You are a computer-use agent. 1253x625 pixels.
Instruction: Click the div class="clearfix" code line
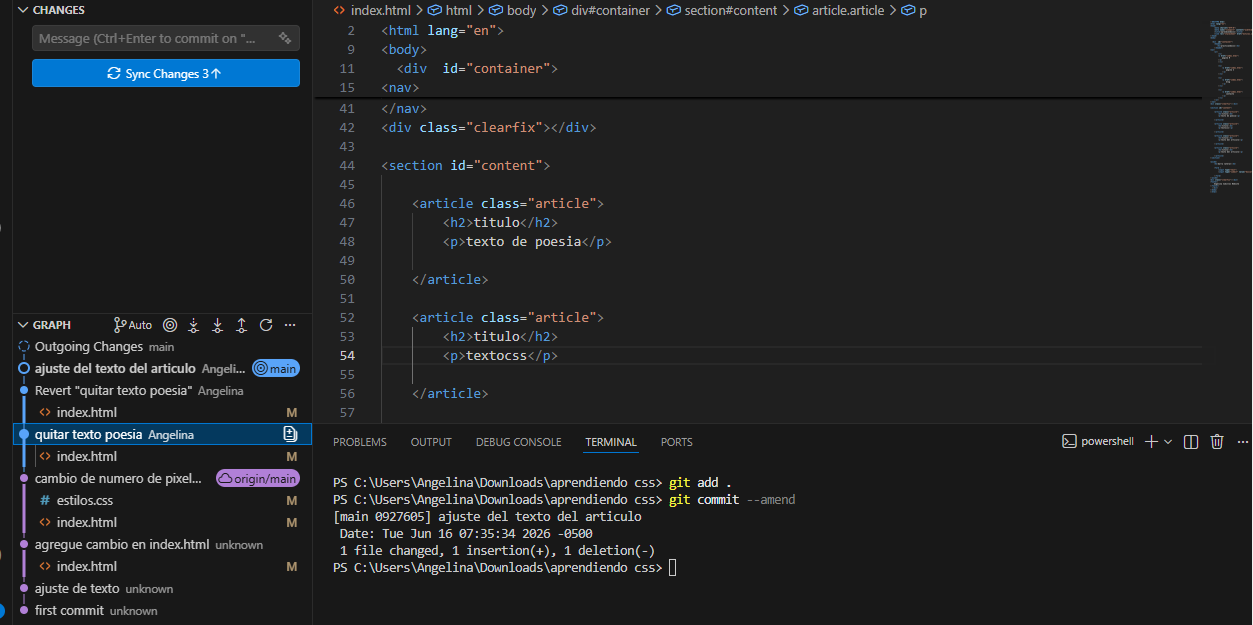488,127
